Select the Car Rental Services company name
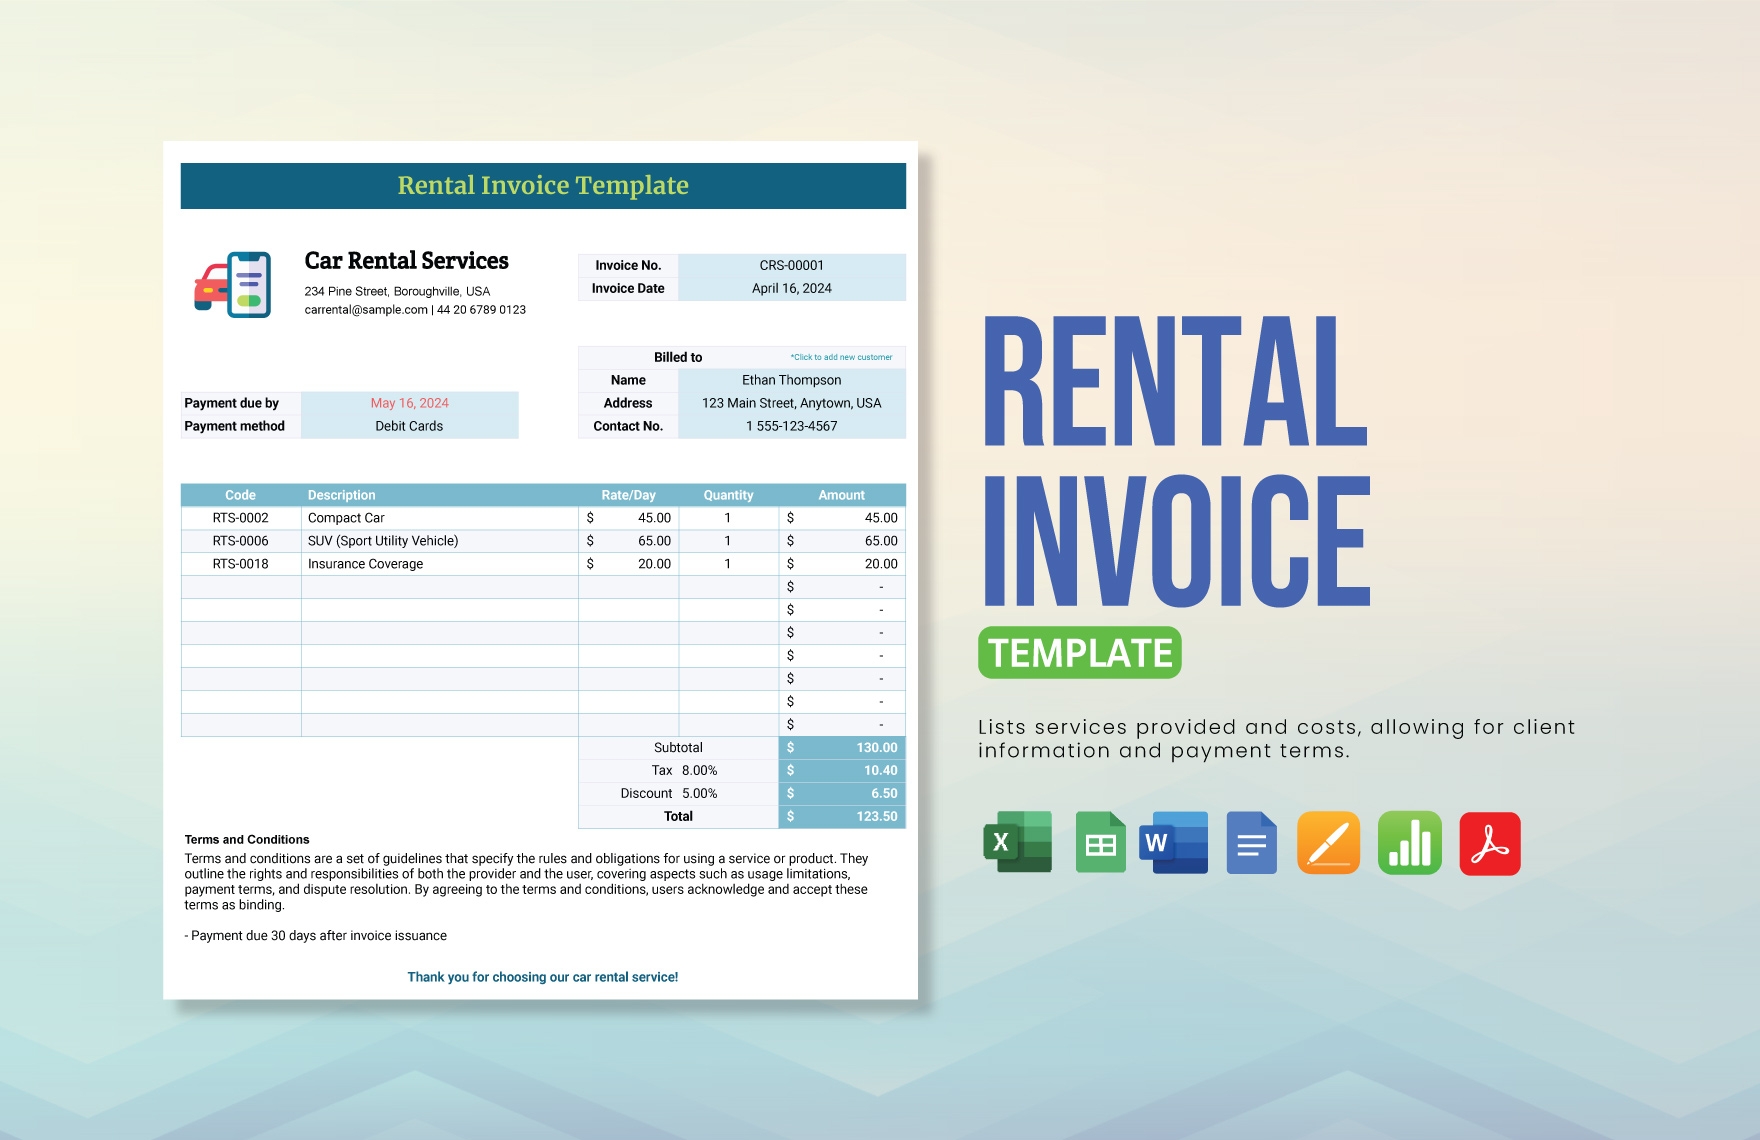1760x1140 pixels. point(406,261)
